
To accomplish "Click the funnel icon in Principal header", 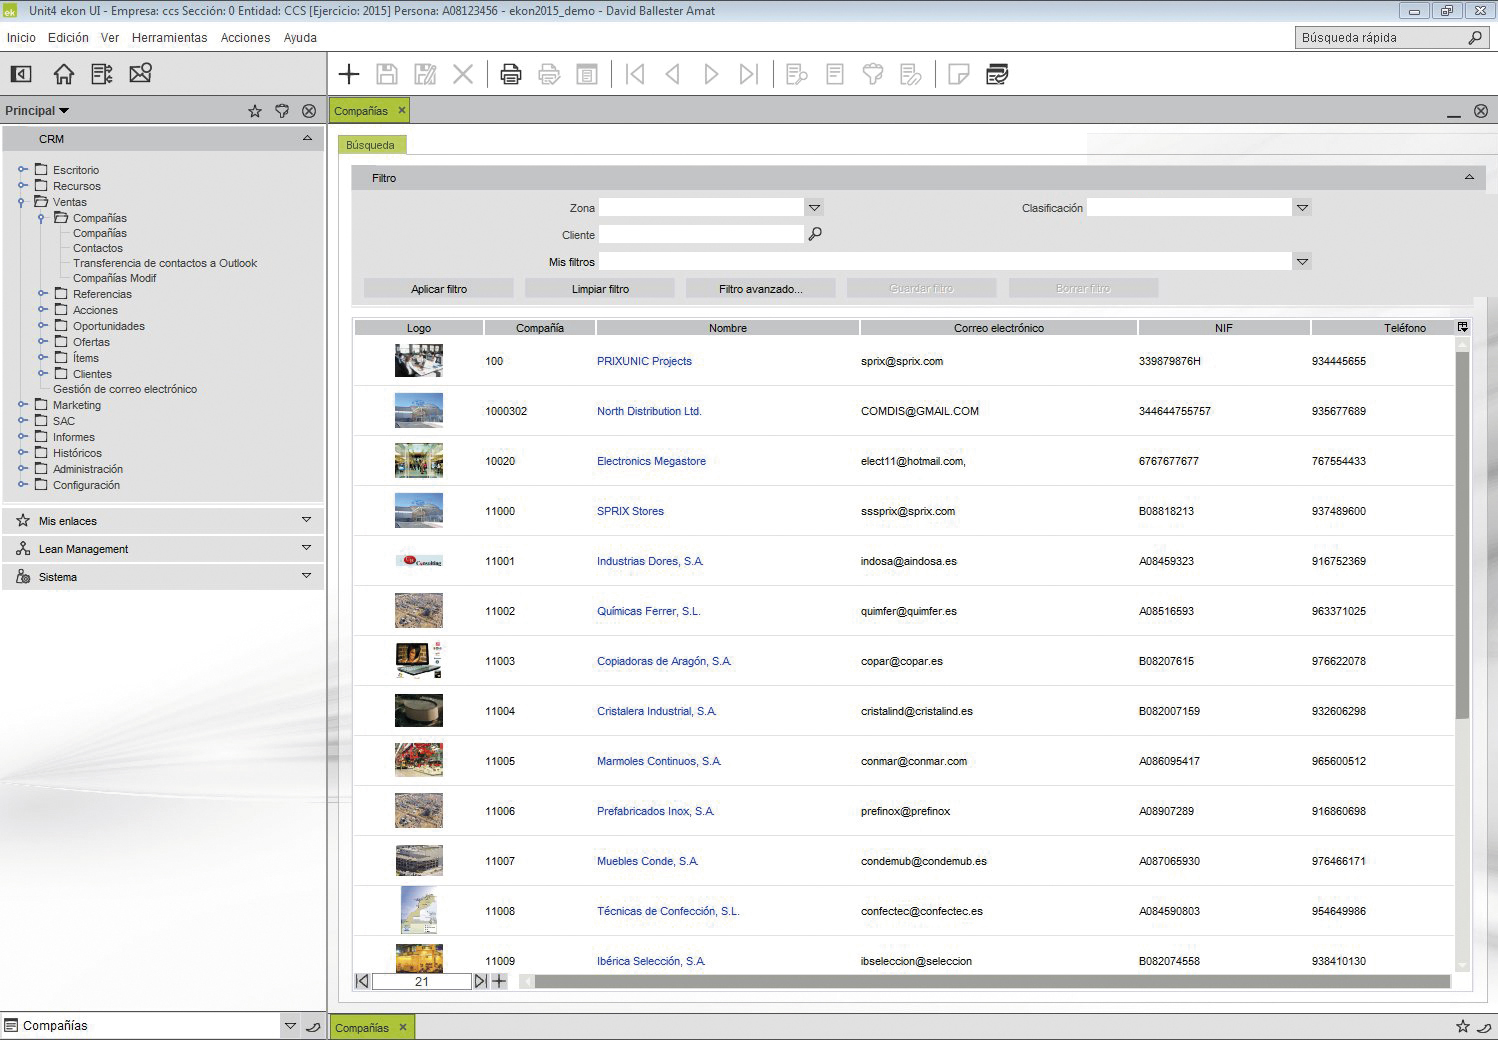I will point(282,111).
